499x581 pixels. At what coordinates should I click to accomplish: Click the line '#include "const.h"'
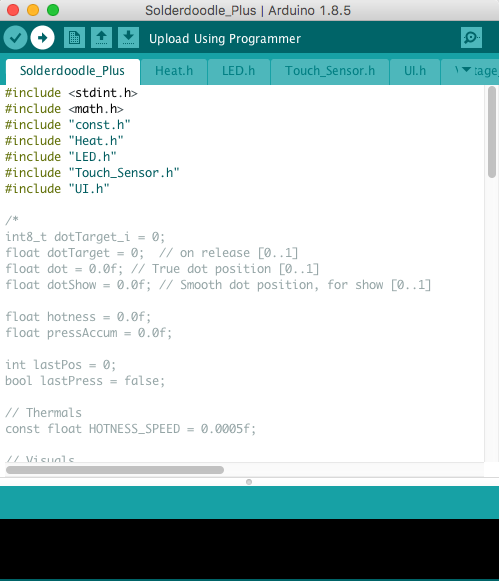coord(68,124)
